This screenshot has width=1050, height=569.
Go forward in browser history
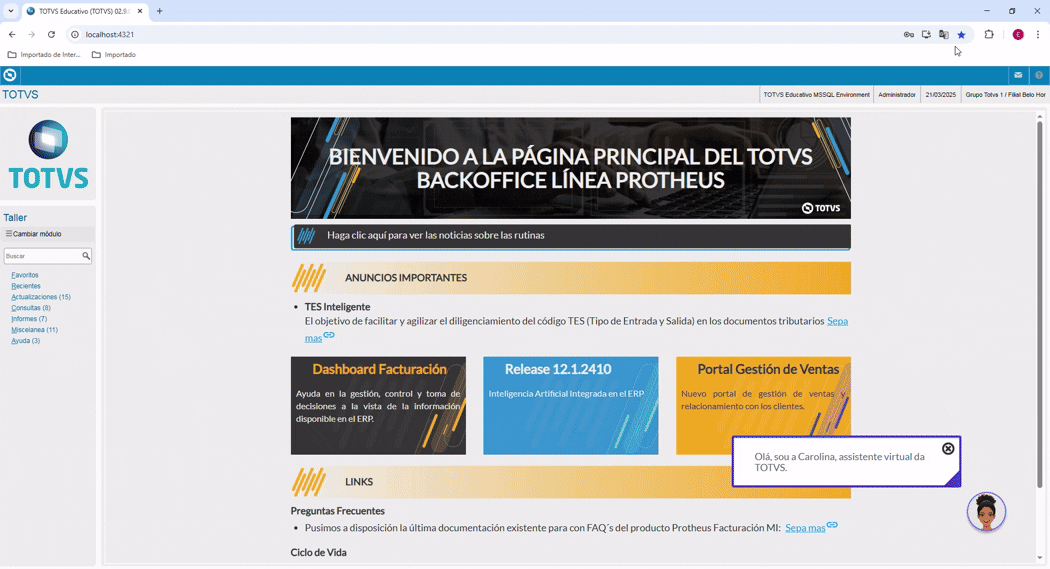[x=31, y=35]
